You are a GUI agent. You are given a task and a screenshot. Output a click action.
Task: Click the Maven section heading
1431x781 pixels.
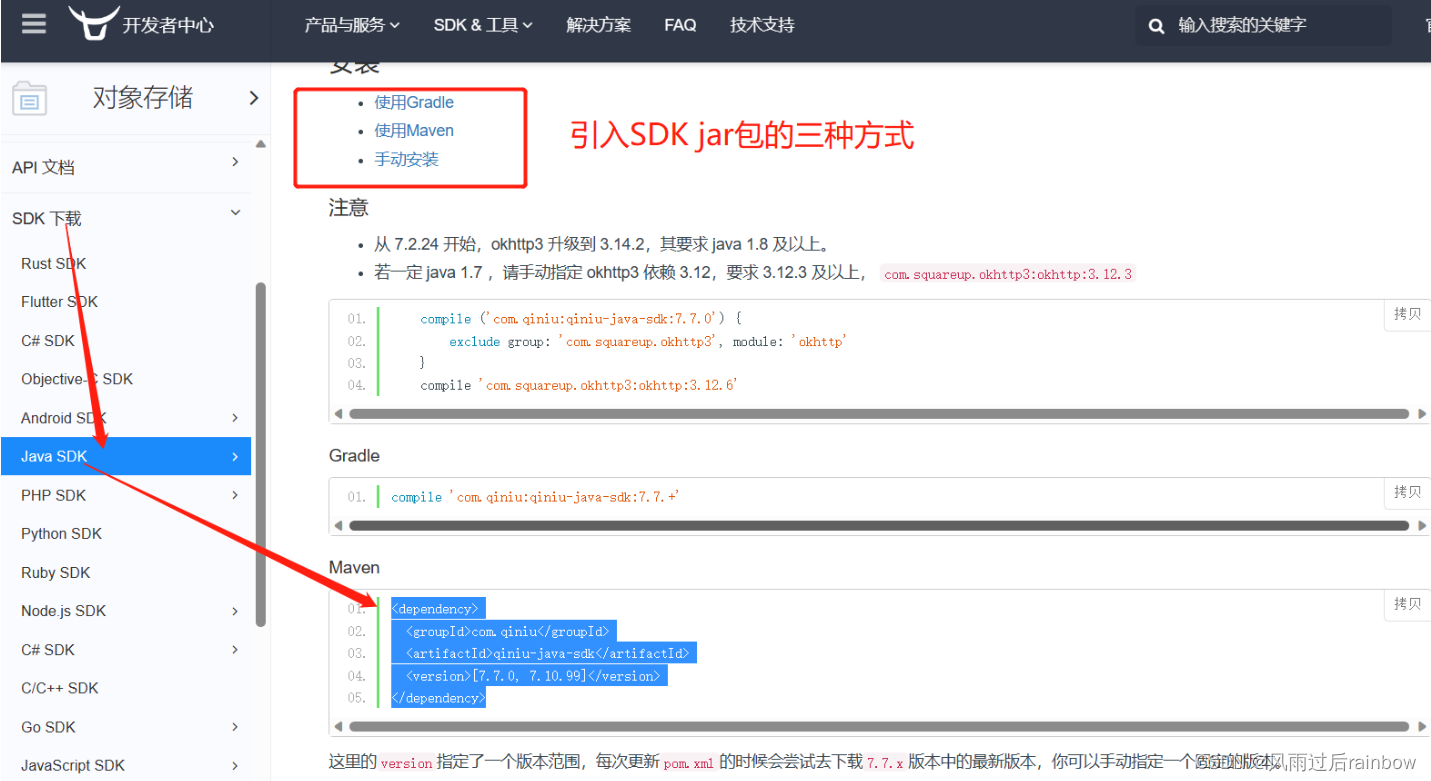point(355,568)
